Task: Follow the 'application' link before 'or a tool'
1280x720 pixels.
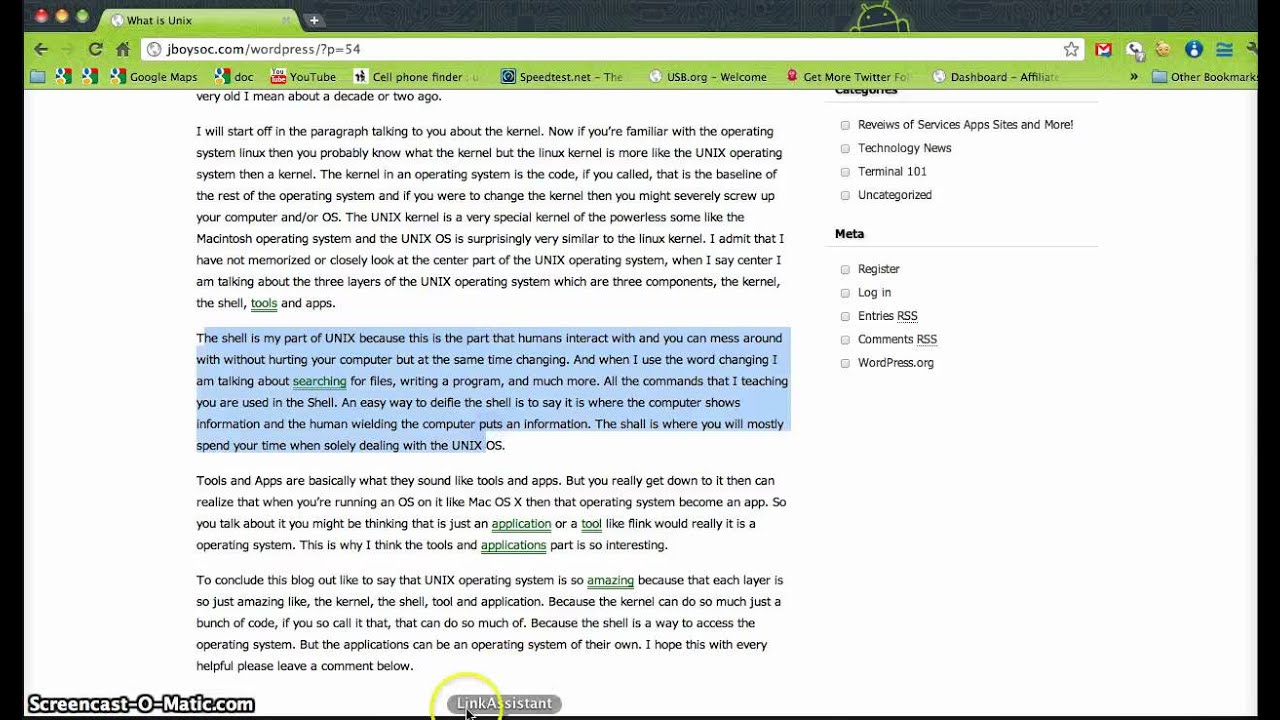Action: point(521,524)
